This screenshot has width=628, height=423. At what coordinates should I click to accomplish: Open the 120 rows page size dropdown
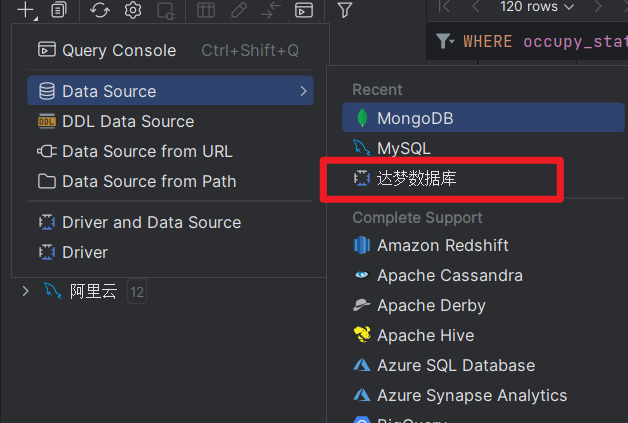[537, 7]
